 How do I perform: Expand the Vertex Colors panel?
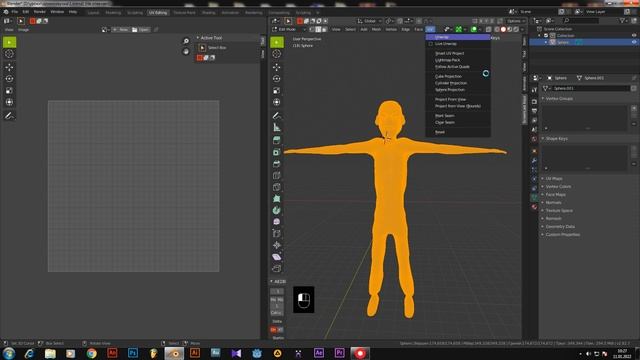pyautogui.click(x=557, y=187)
